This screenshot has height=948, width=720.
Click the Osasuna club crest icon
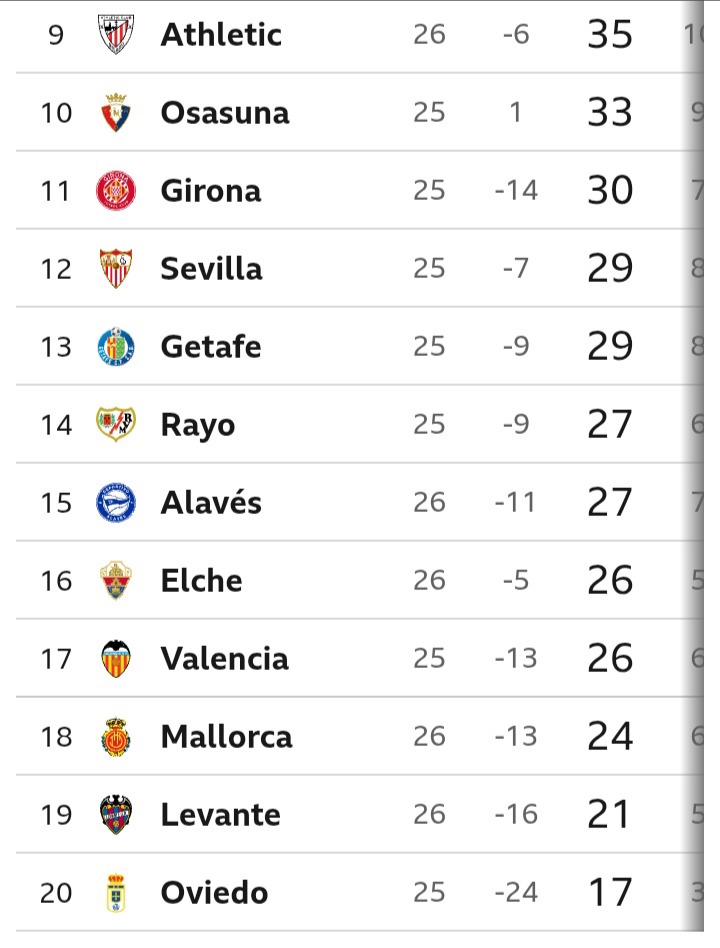pyautogui.click(x=115, y=112)
